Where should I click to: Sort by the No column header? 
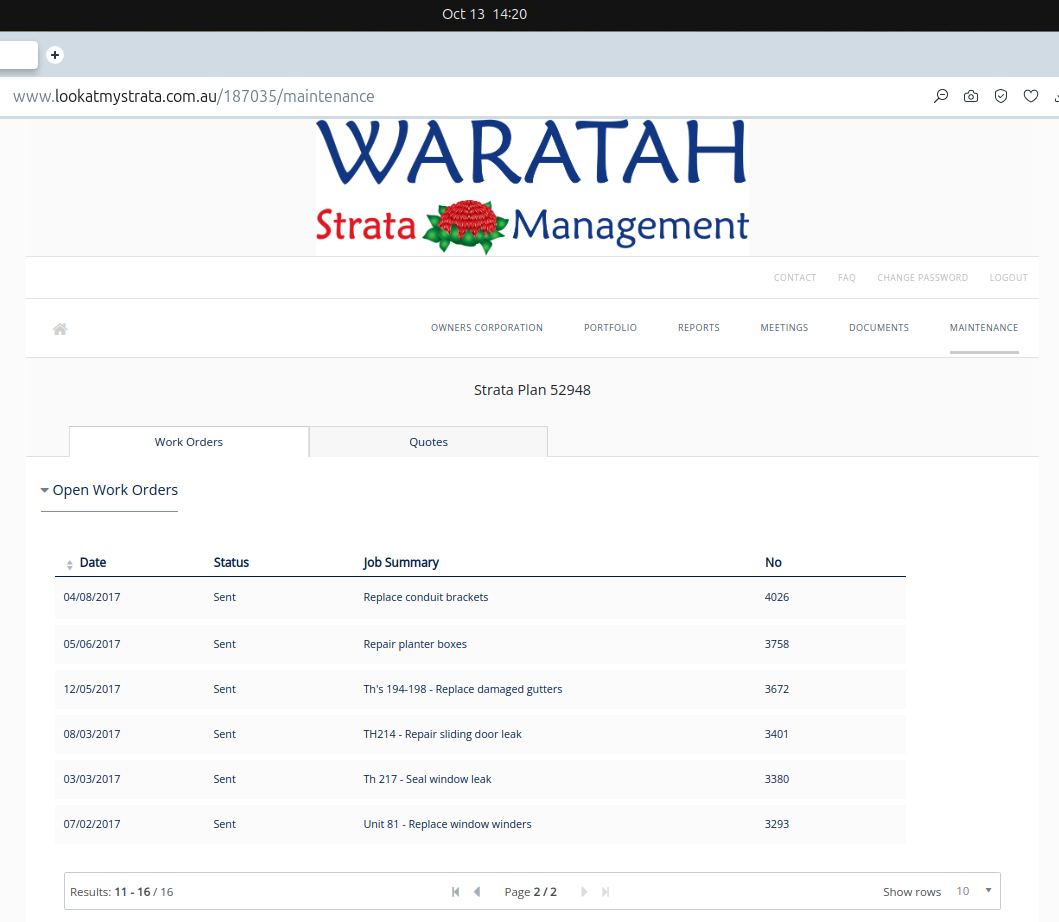[x=773, y=562]
